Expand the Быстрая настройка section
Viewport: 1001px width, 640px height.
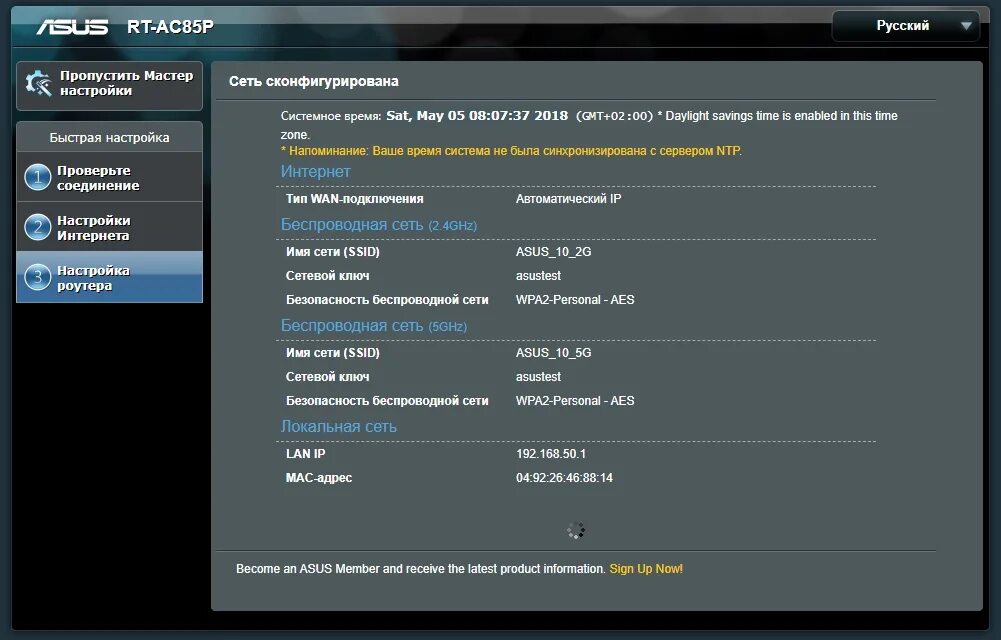click(108, 137)
